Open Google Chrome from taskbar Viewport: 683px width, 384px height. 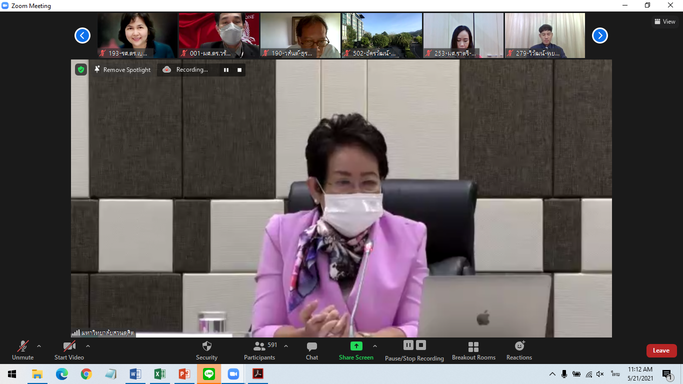pos(86,374)
